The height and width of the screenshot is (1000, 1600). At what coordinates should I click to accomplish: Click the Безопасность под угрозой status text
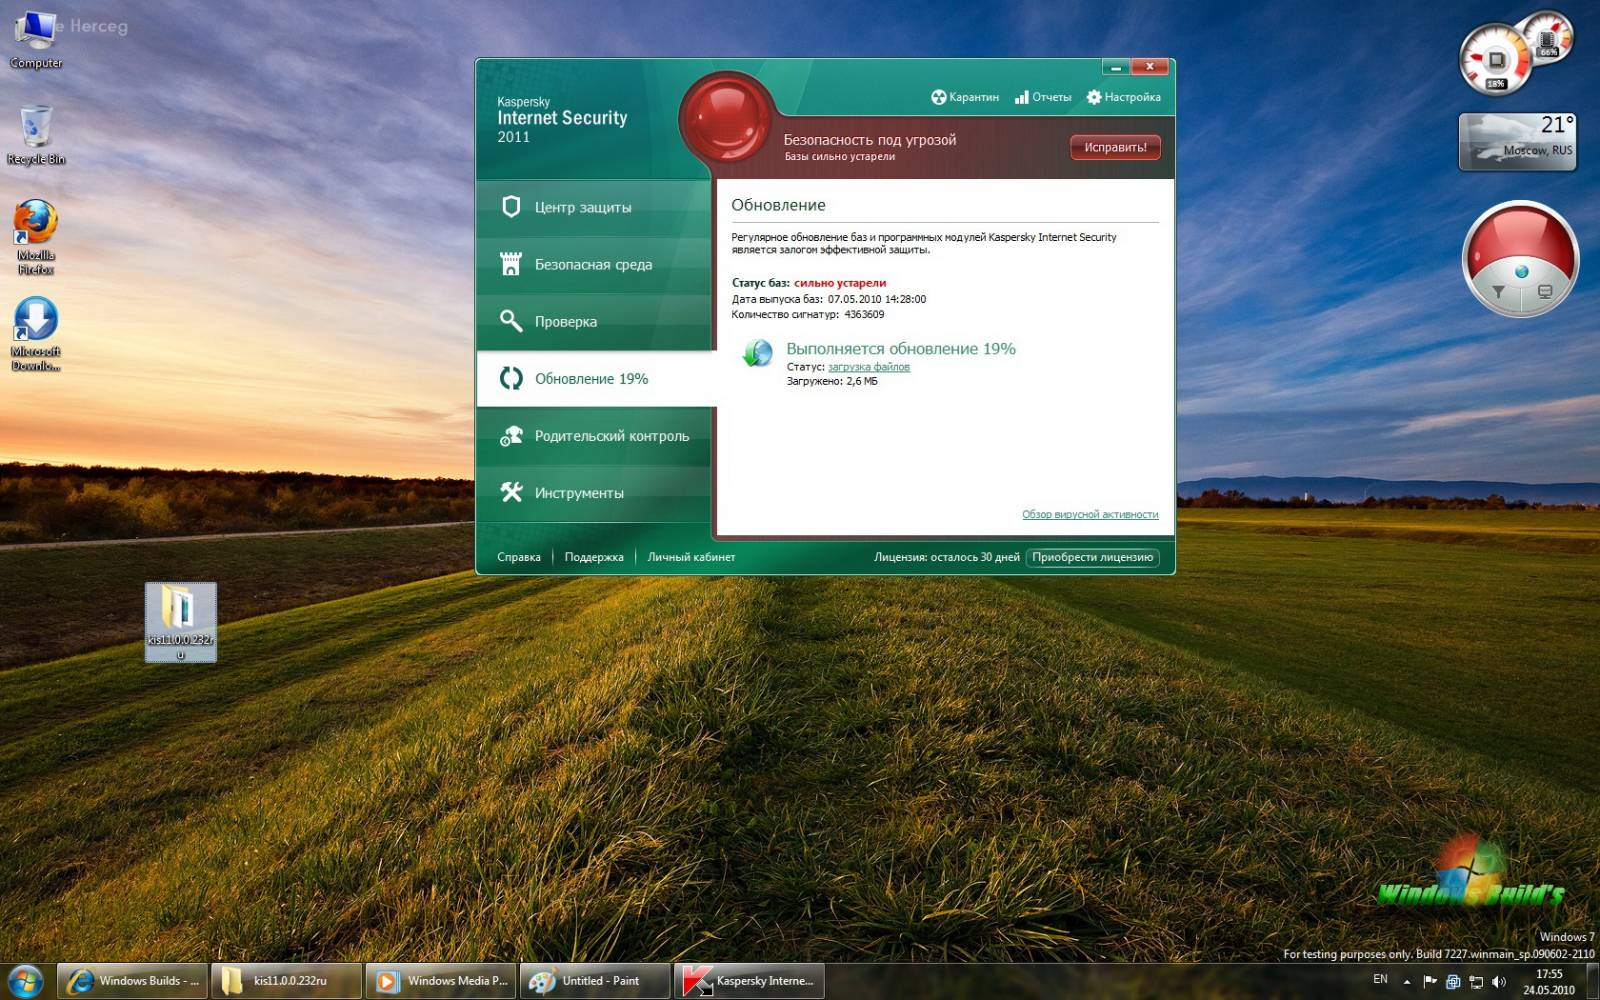869,140
